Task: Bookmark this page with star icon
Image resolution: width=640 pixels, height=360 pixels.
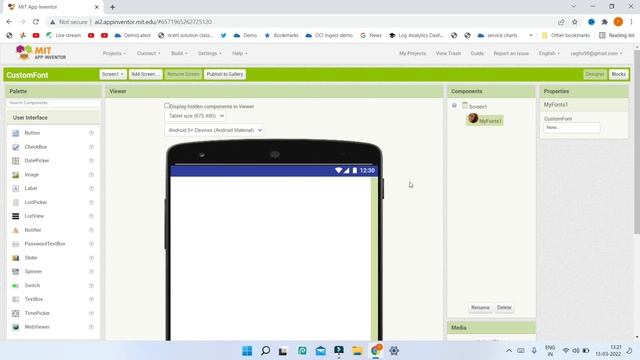Action: pyautogui.click(x=575, y=22)
